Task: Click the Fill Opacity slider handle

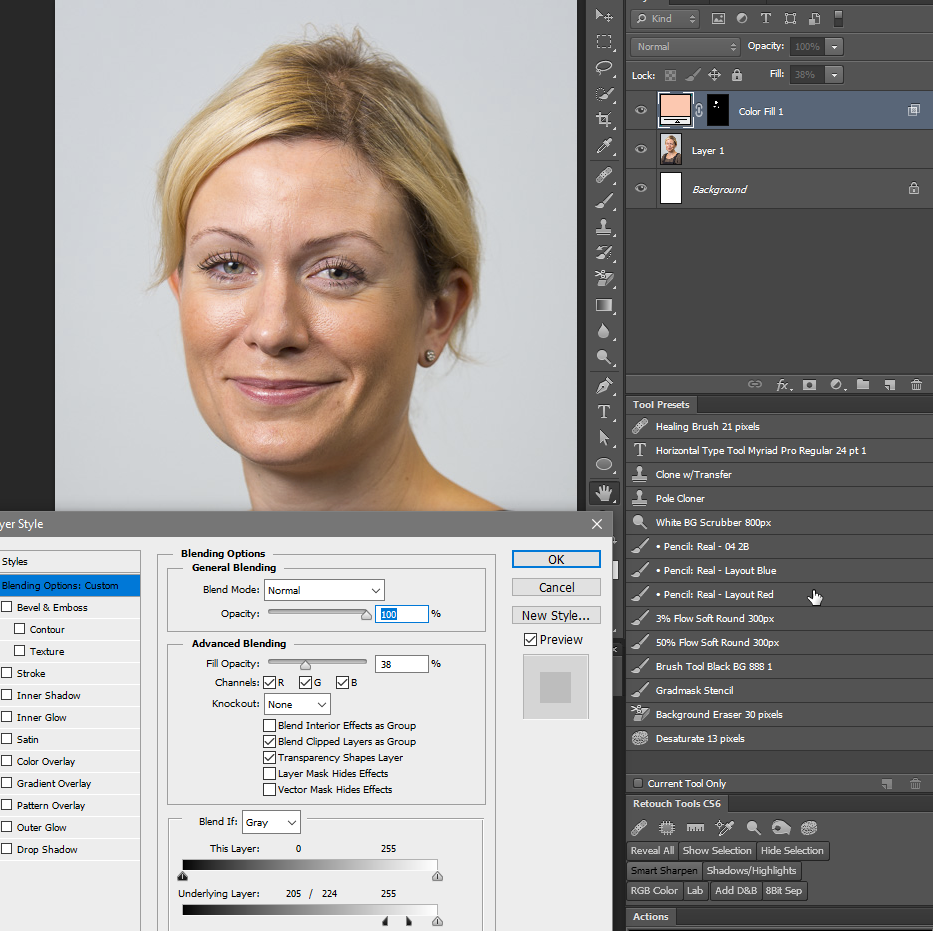Action: pyautogui.click(x=305, y=664)
